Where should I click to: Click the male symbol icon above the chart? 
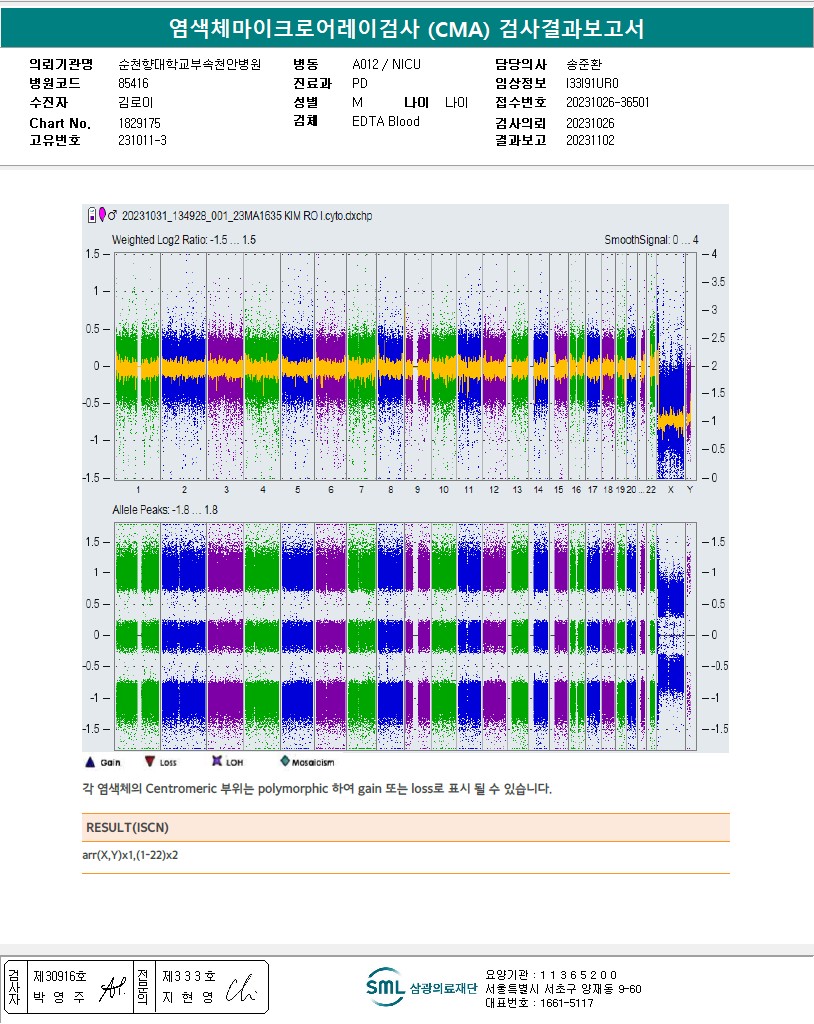112,214
